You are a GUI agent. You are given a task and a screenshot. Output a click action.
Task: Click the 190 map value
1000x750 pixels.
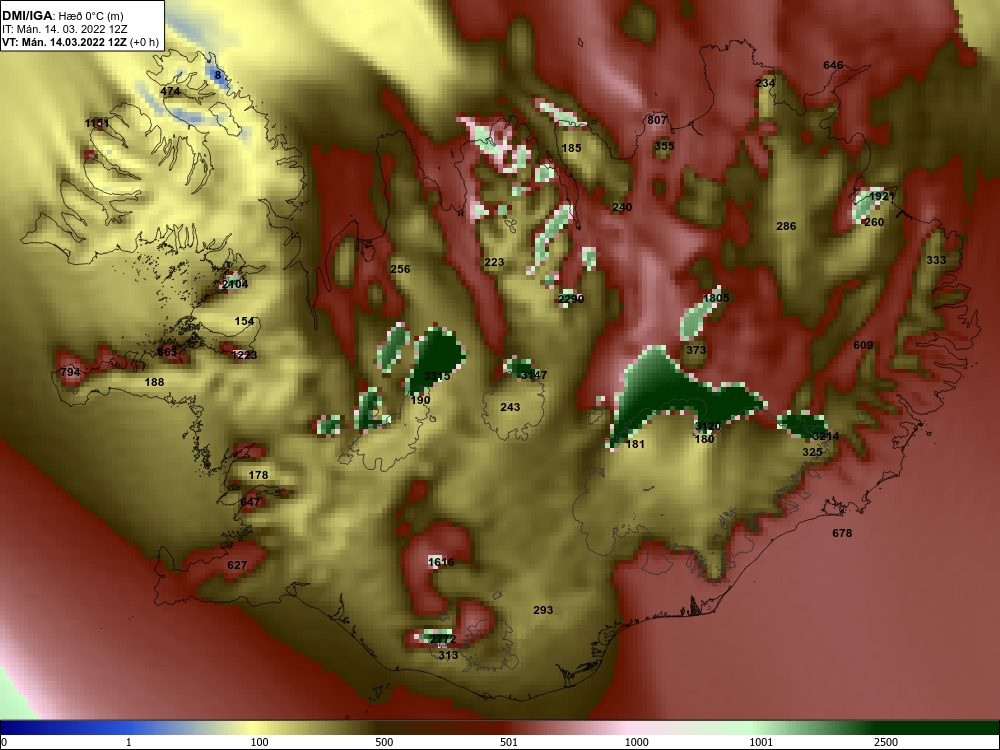coord(420,400)
